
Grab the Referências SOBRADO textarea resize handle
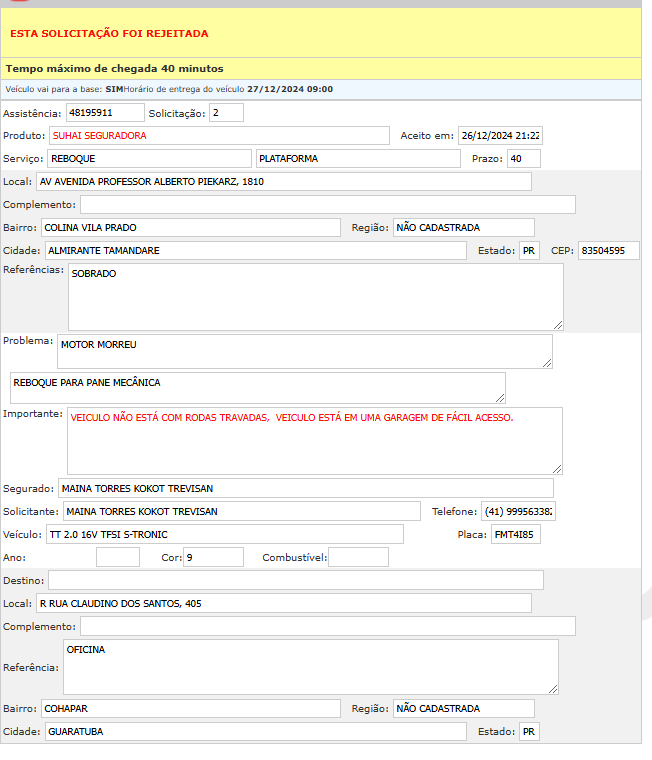tap(558, 324)
